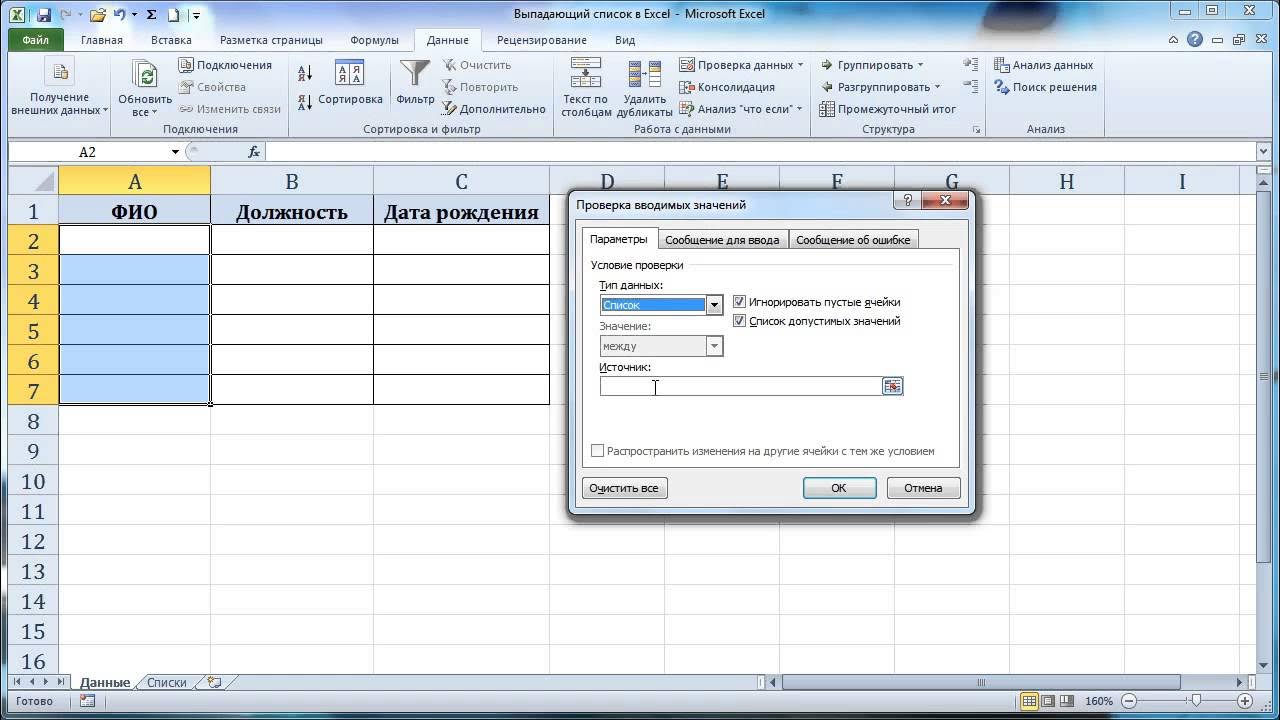1280x720 pixels.
Task: Click the open folder icon in quick access toolbar
Action: click(97, 15)
